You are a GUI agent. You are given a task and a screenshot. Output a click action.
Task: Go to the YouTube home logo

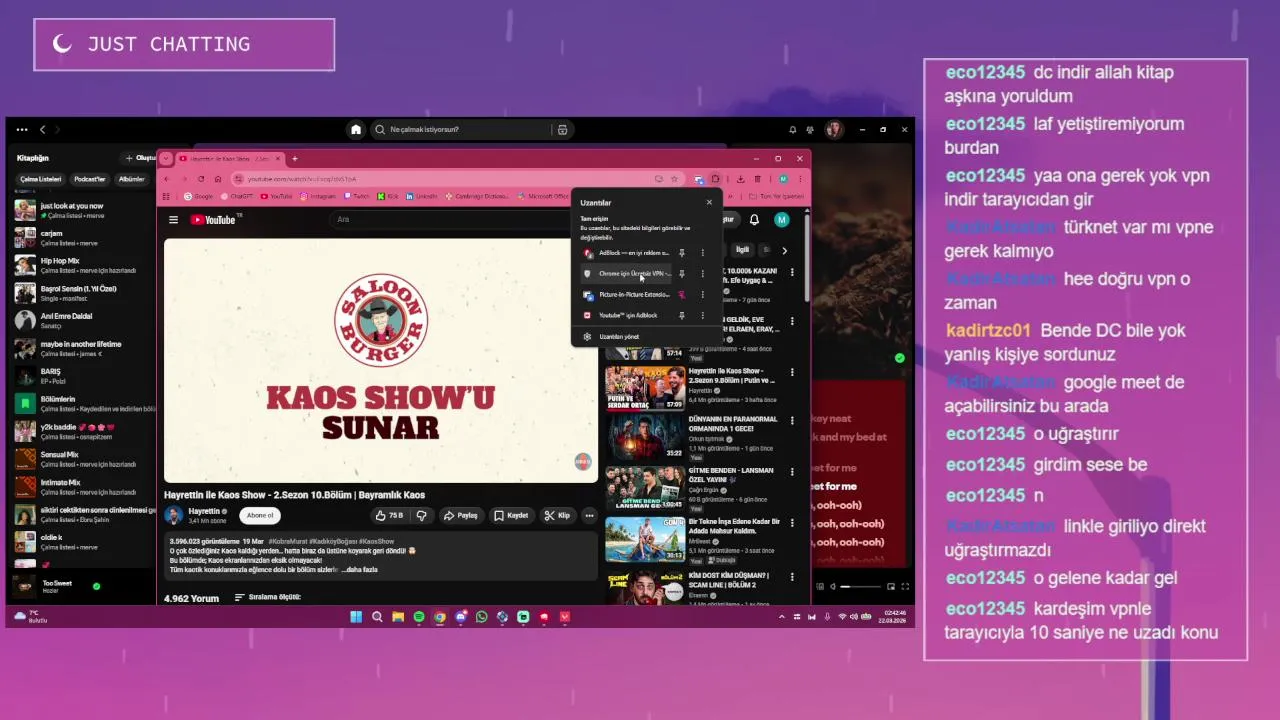click(213, 220)
